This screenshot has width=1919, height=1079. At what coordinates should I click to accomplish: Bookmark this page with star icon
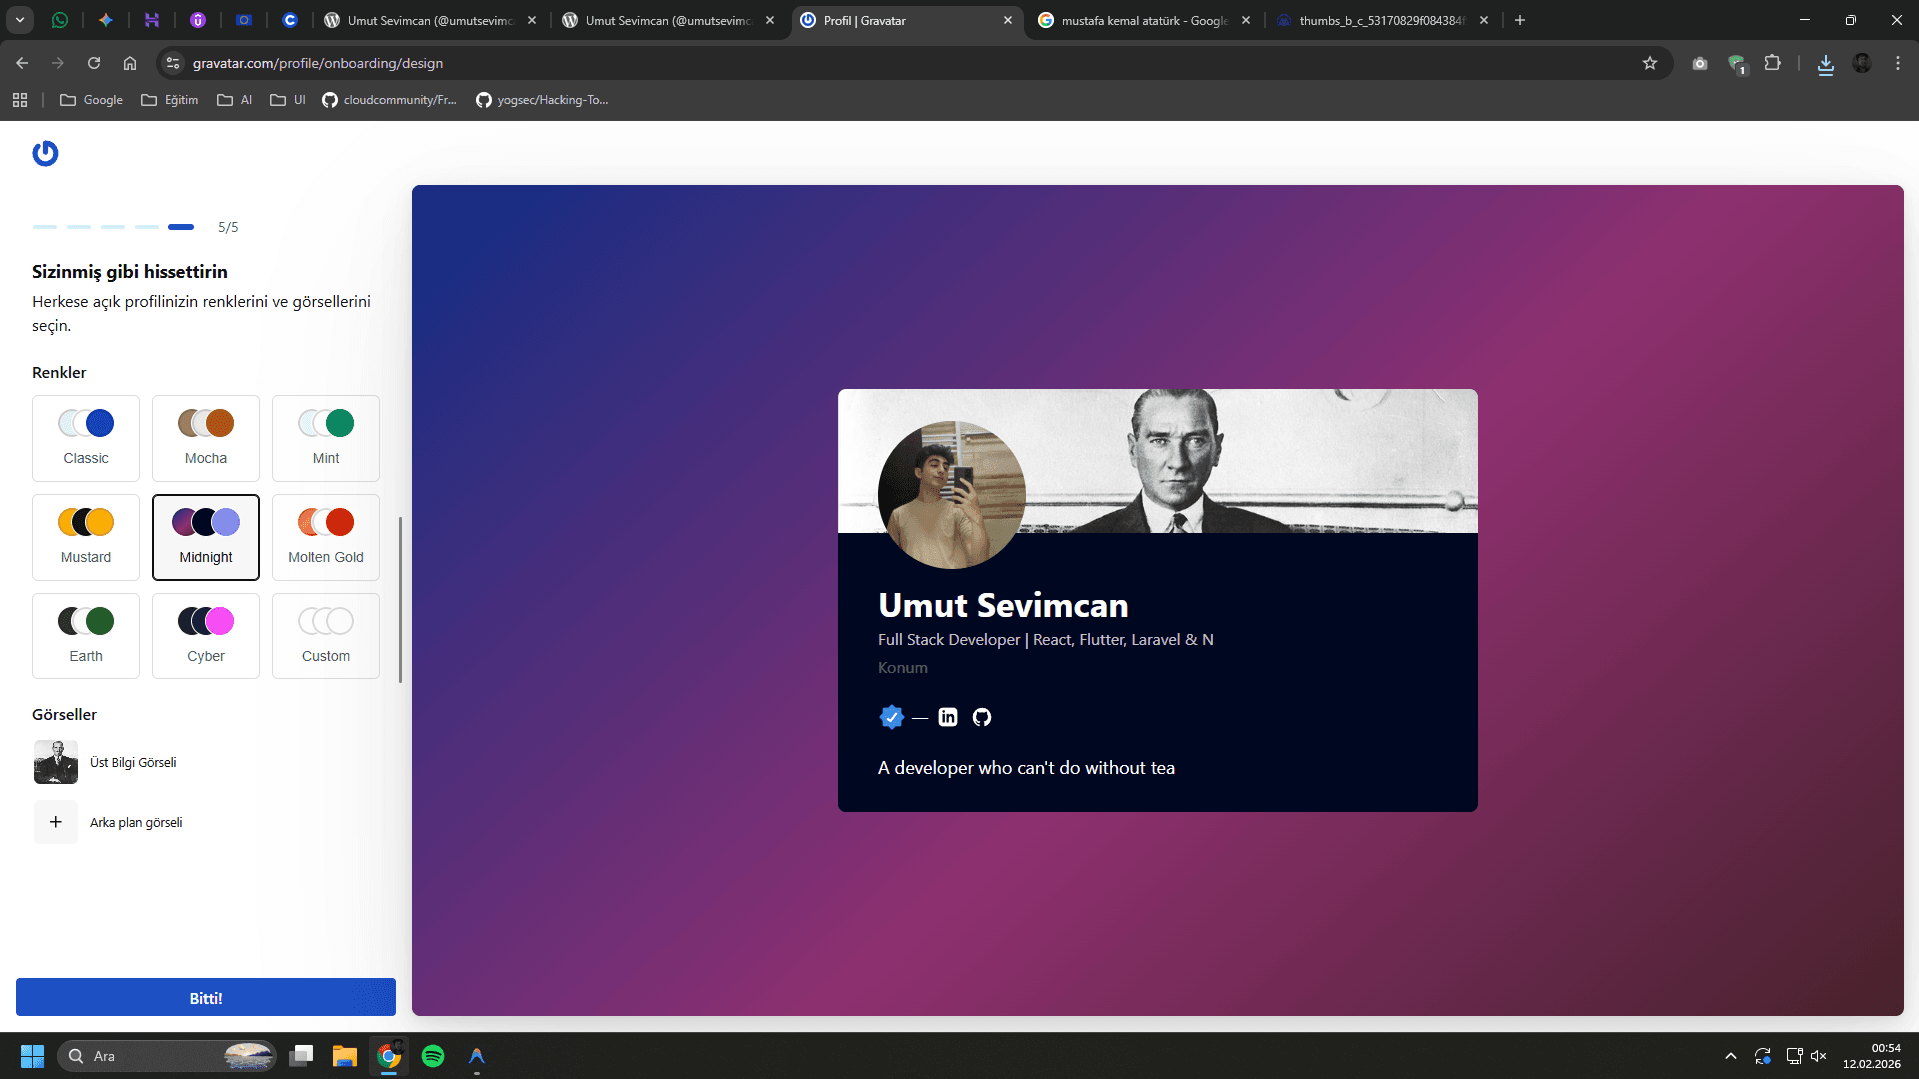click(x=1650, y=63)
